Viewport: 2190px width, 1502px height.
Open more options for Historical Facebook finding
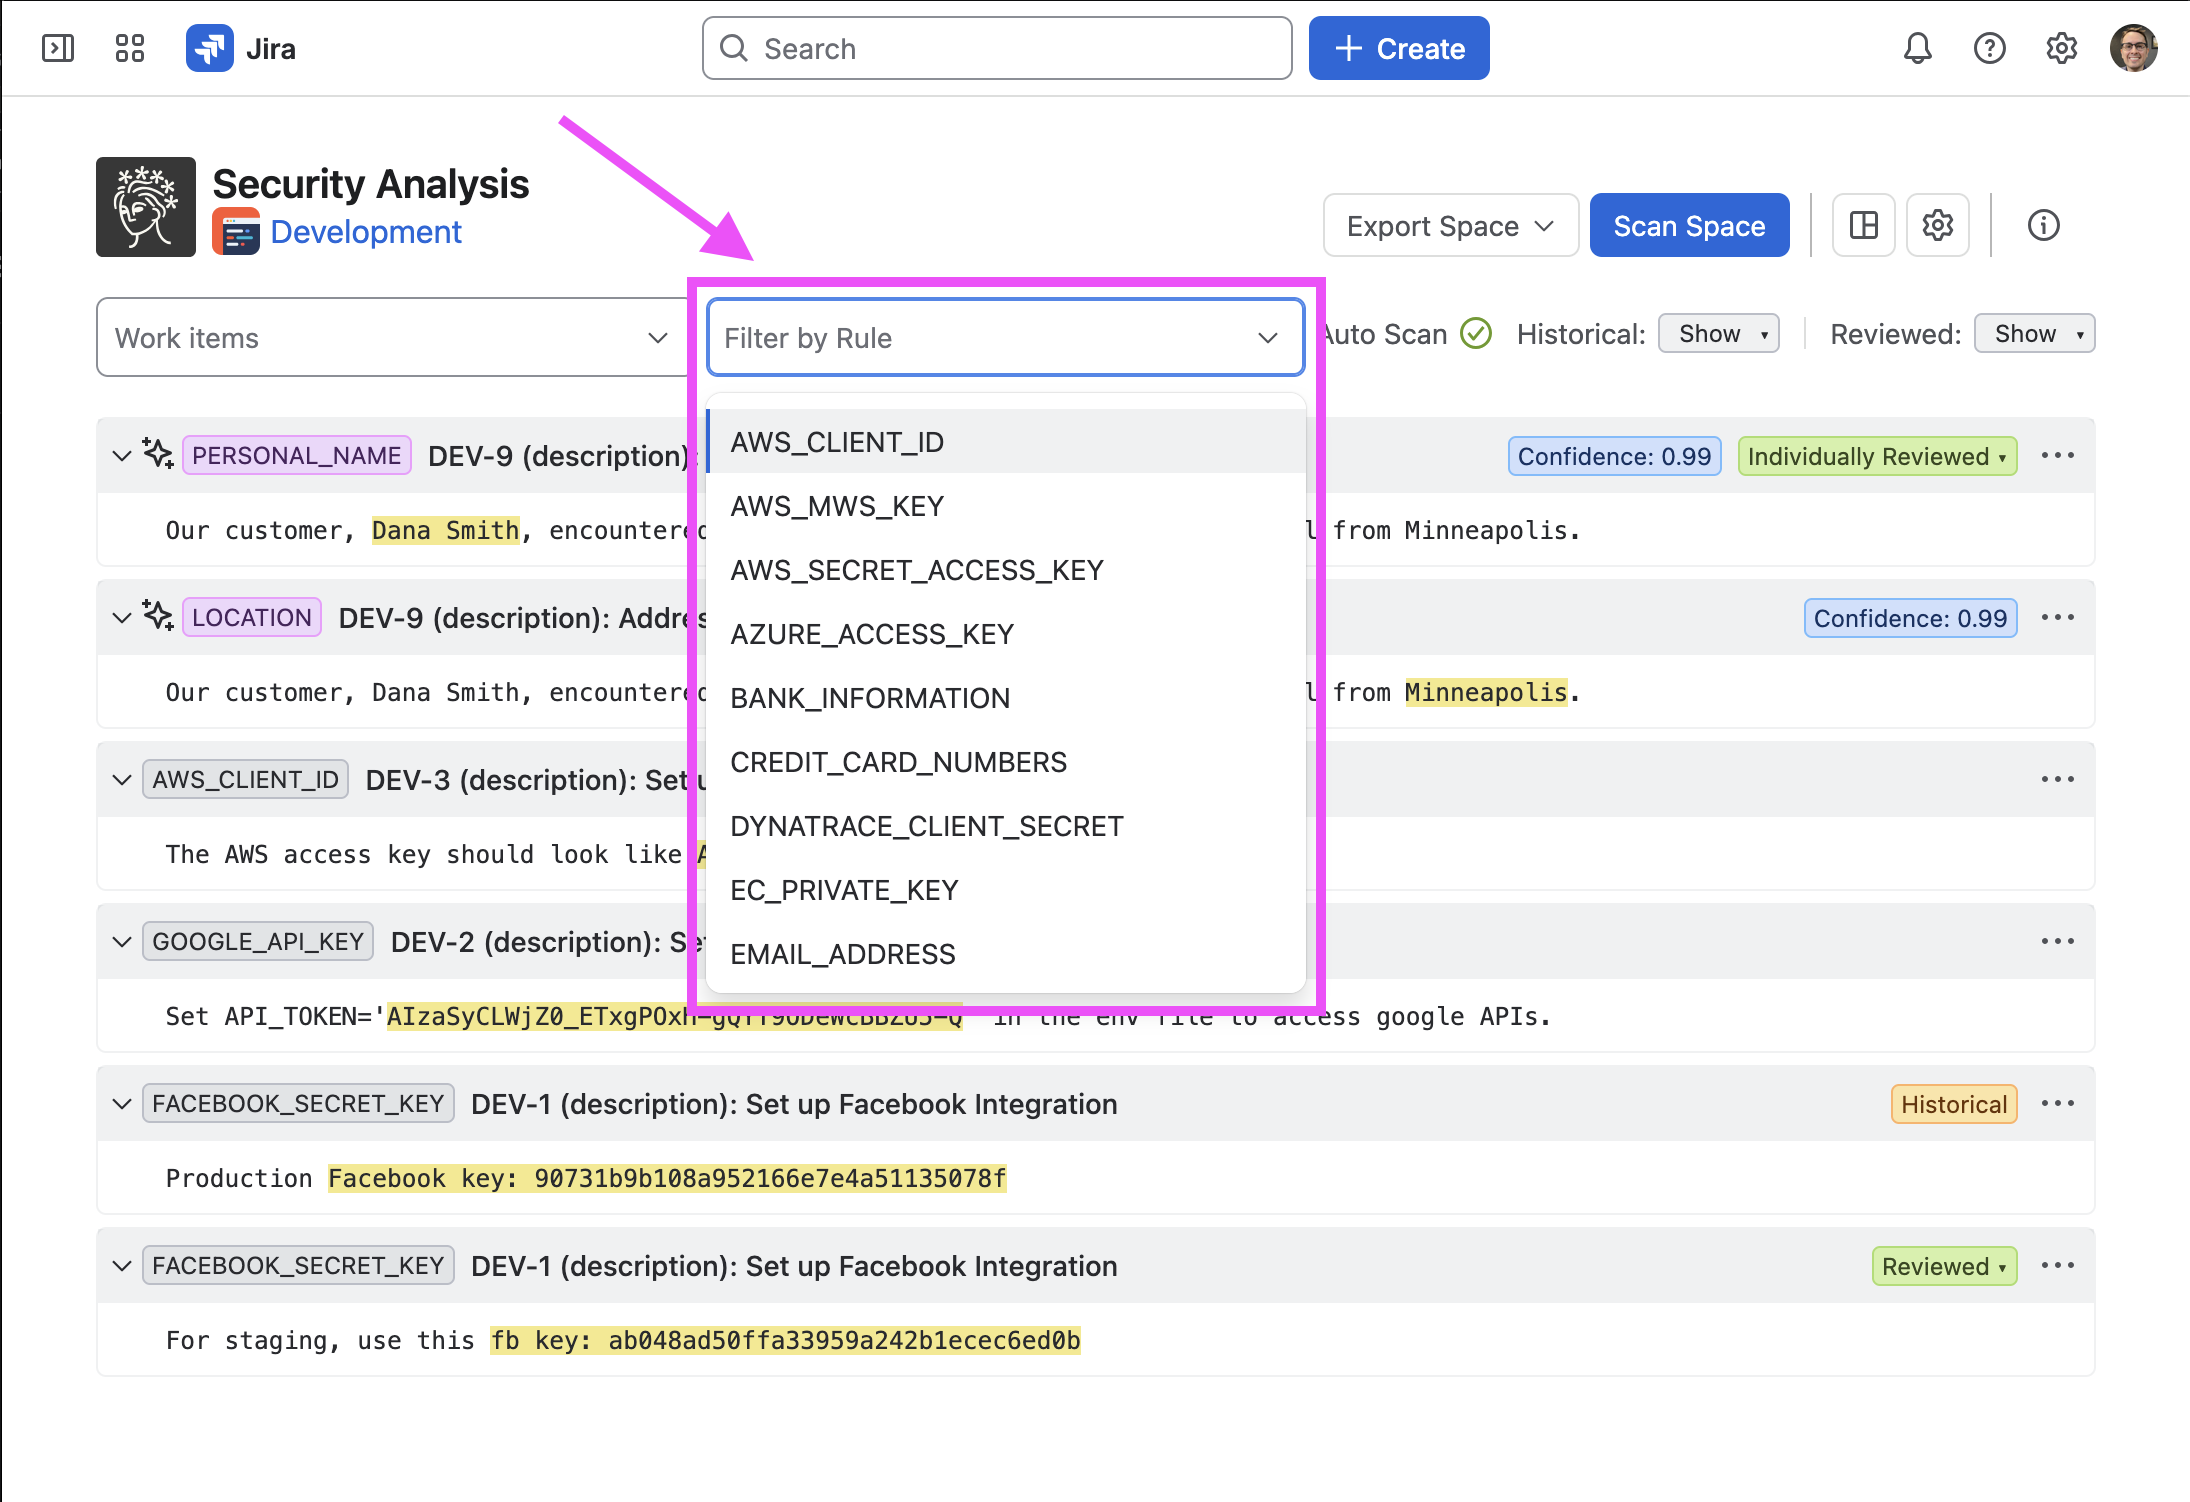coord(2057,1104)
